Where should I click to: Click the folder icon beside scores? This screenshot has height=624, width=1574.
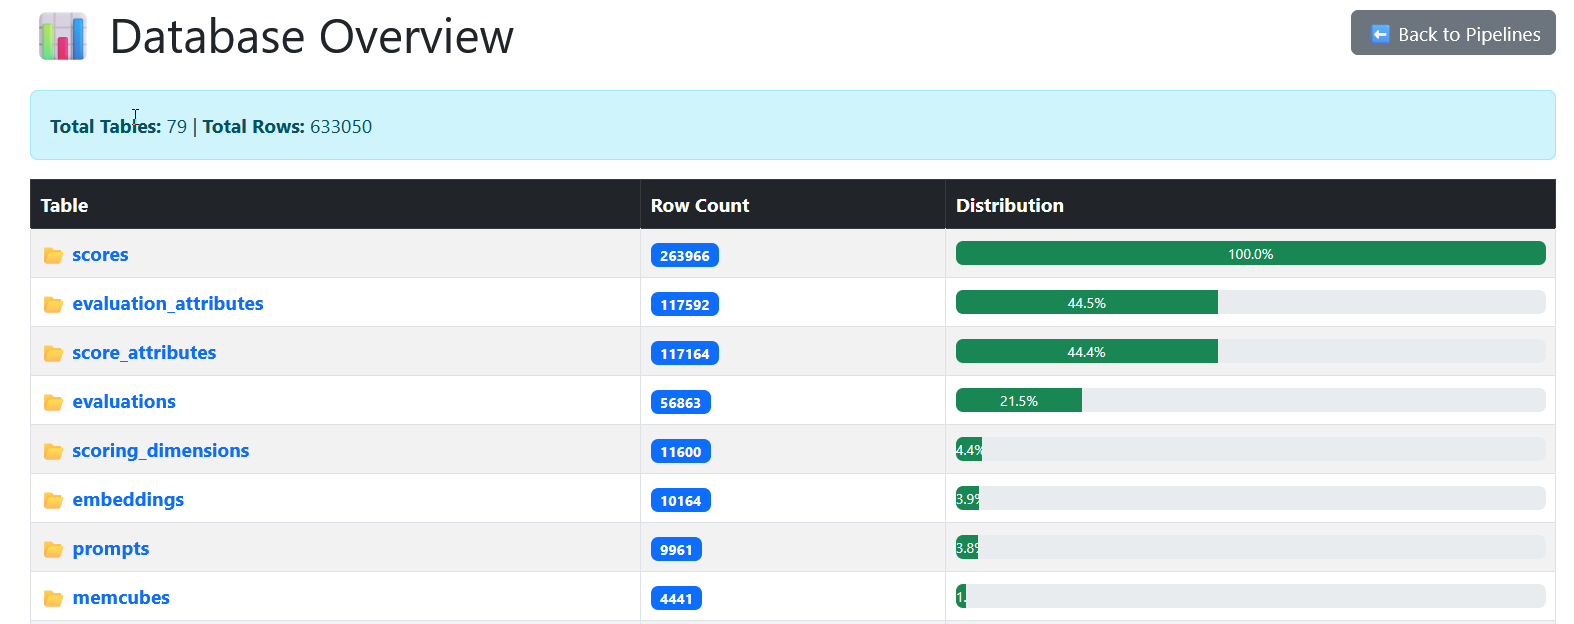53,256
